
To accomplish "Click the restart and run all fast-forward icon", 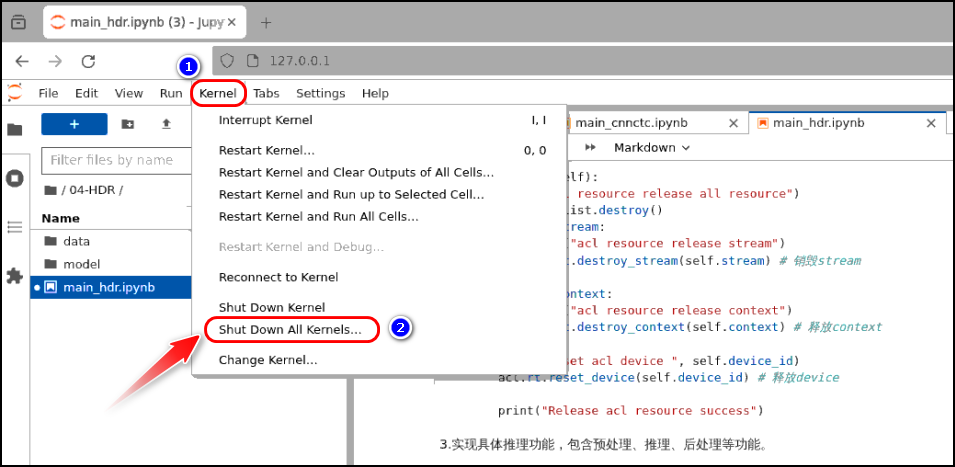I will point(590,147).
